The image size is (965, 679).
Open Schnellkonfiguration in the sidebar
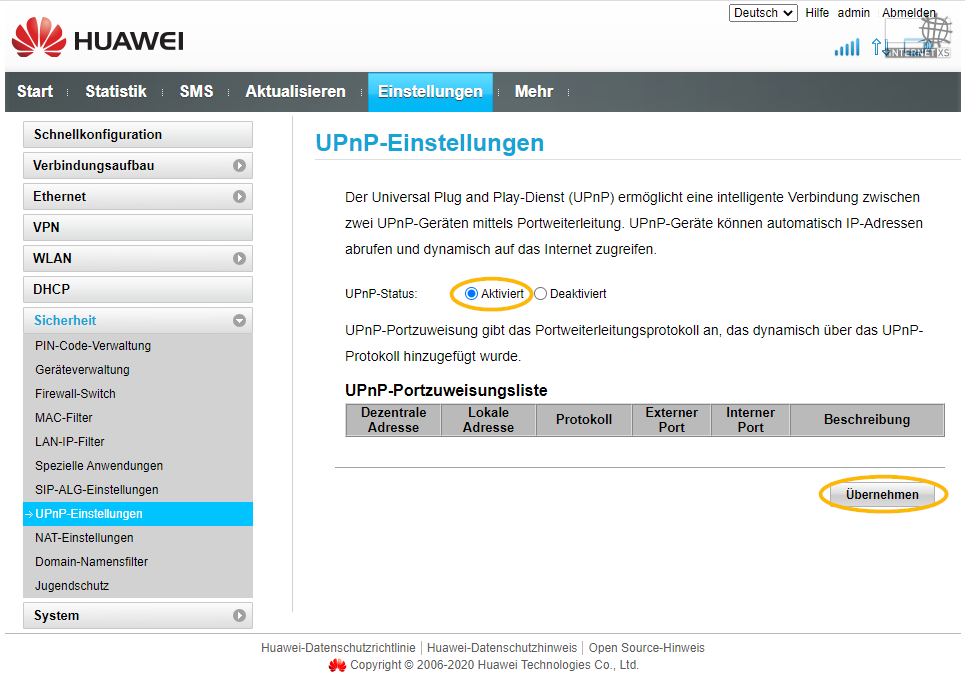pyautogui.click(x=138, y=134)
